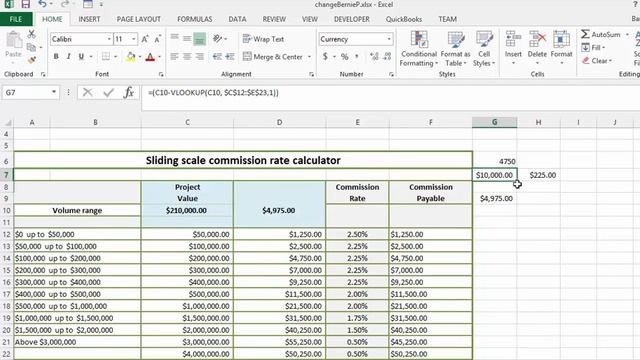Toggle Italic formatting

69,57
